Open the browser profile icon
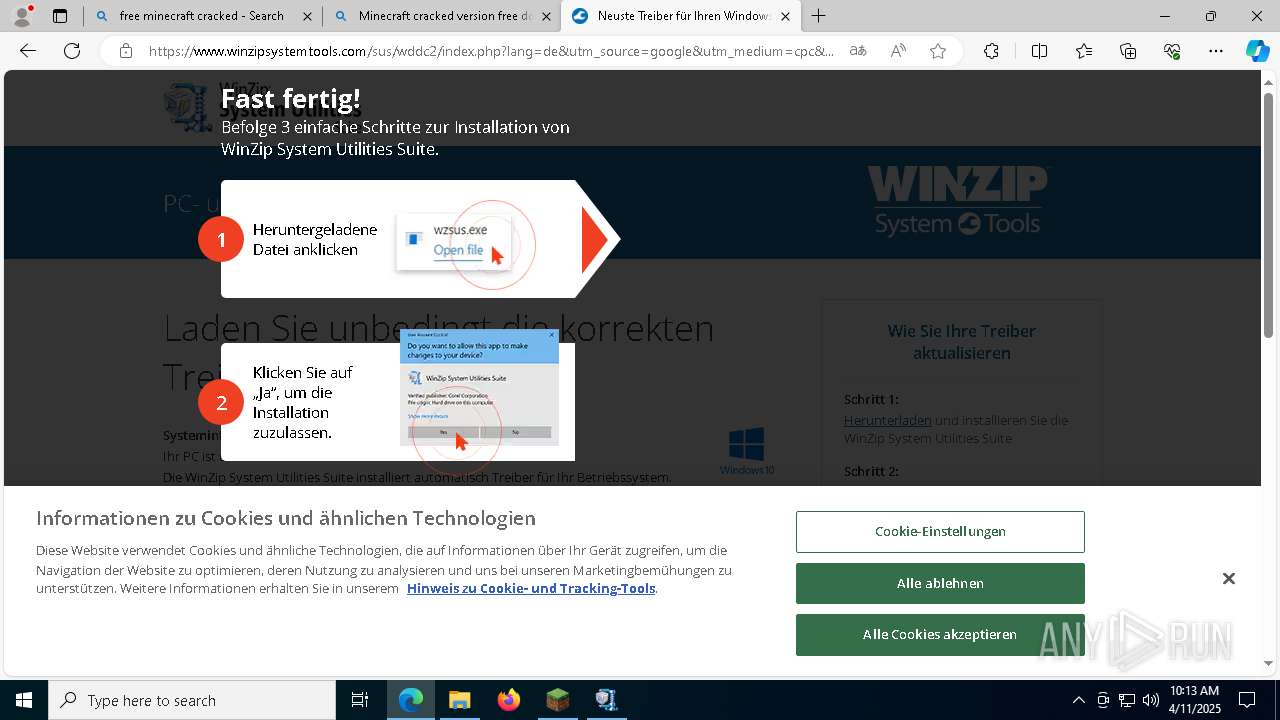The height and width of the screenshot is (720, 1280). coord(23,15)
